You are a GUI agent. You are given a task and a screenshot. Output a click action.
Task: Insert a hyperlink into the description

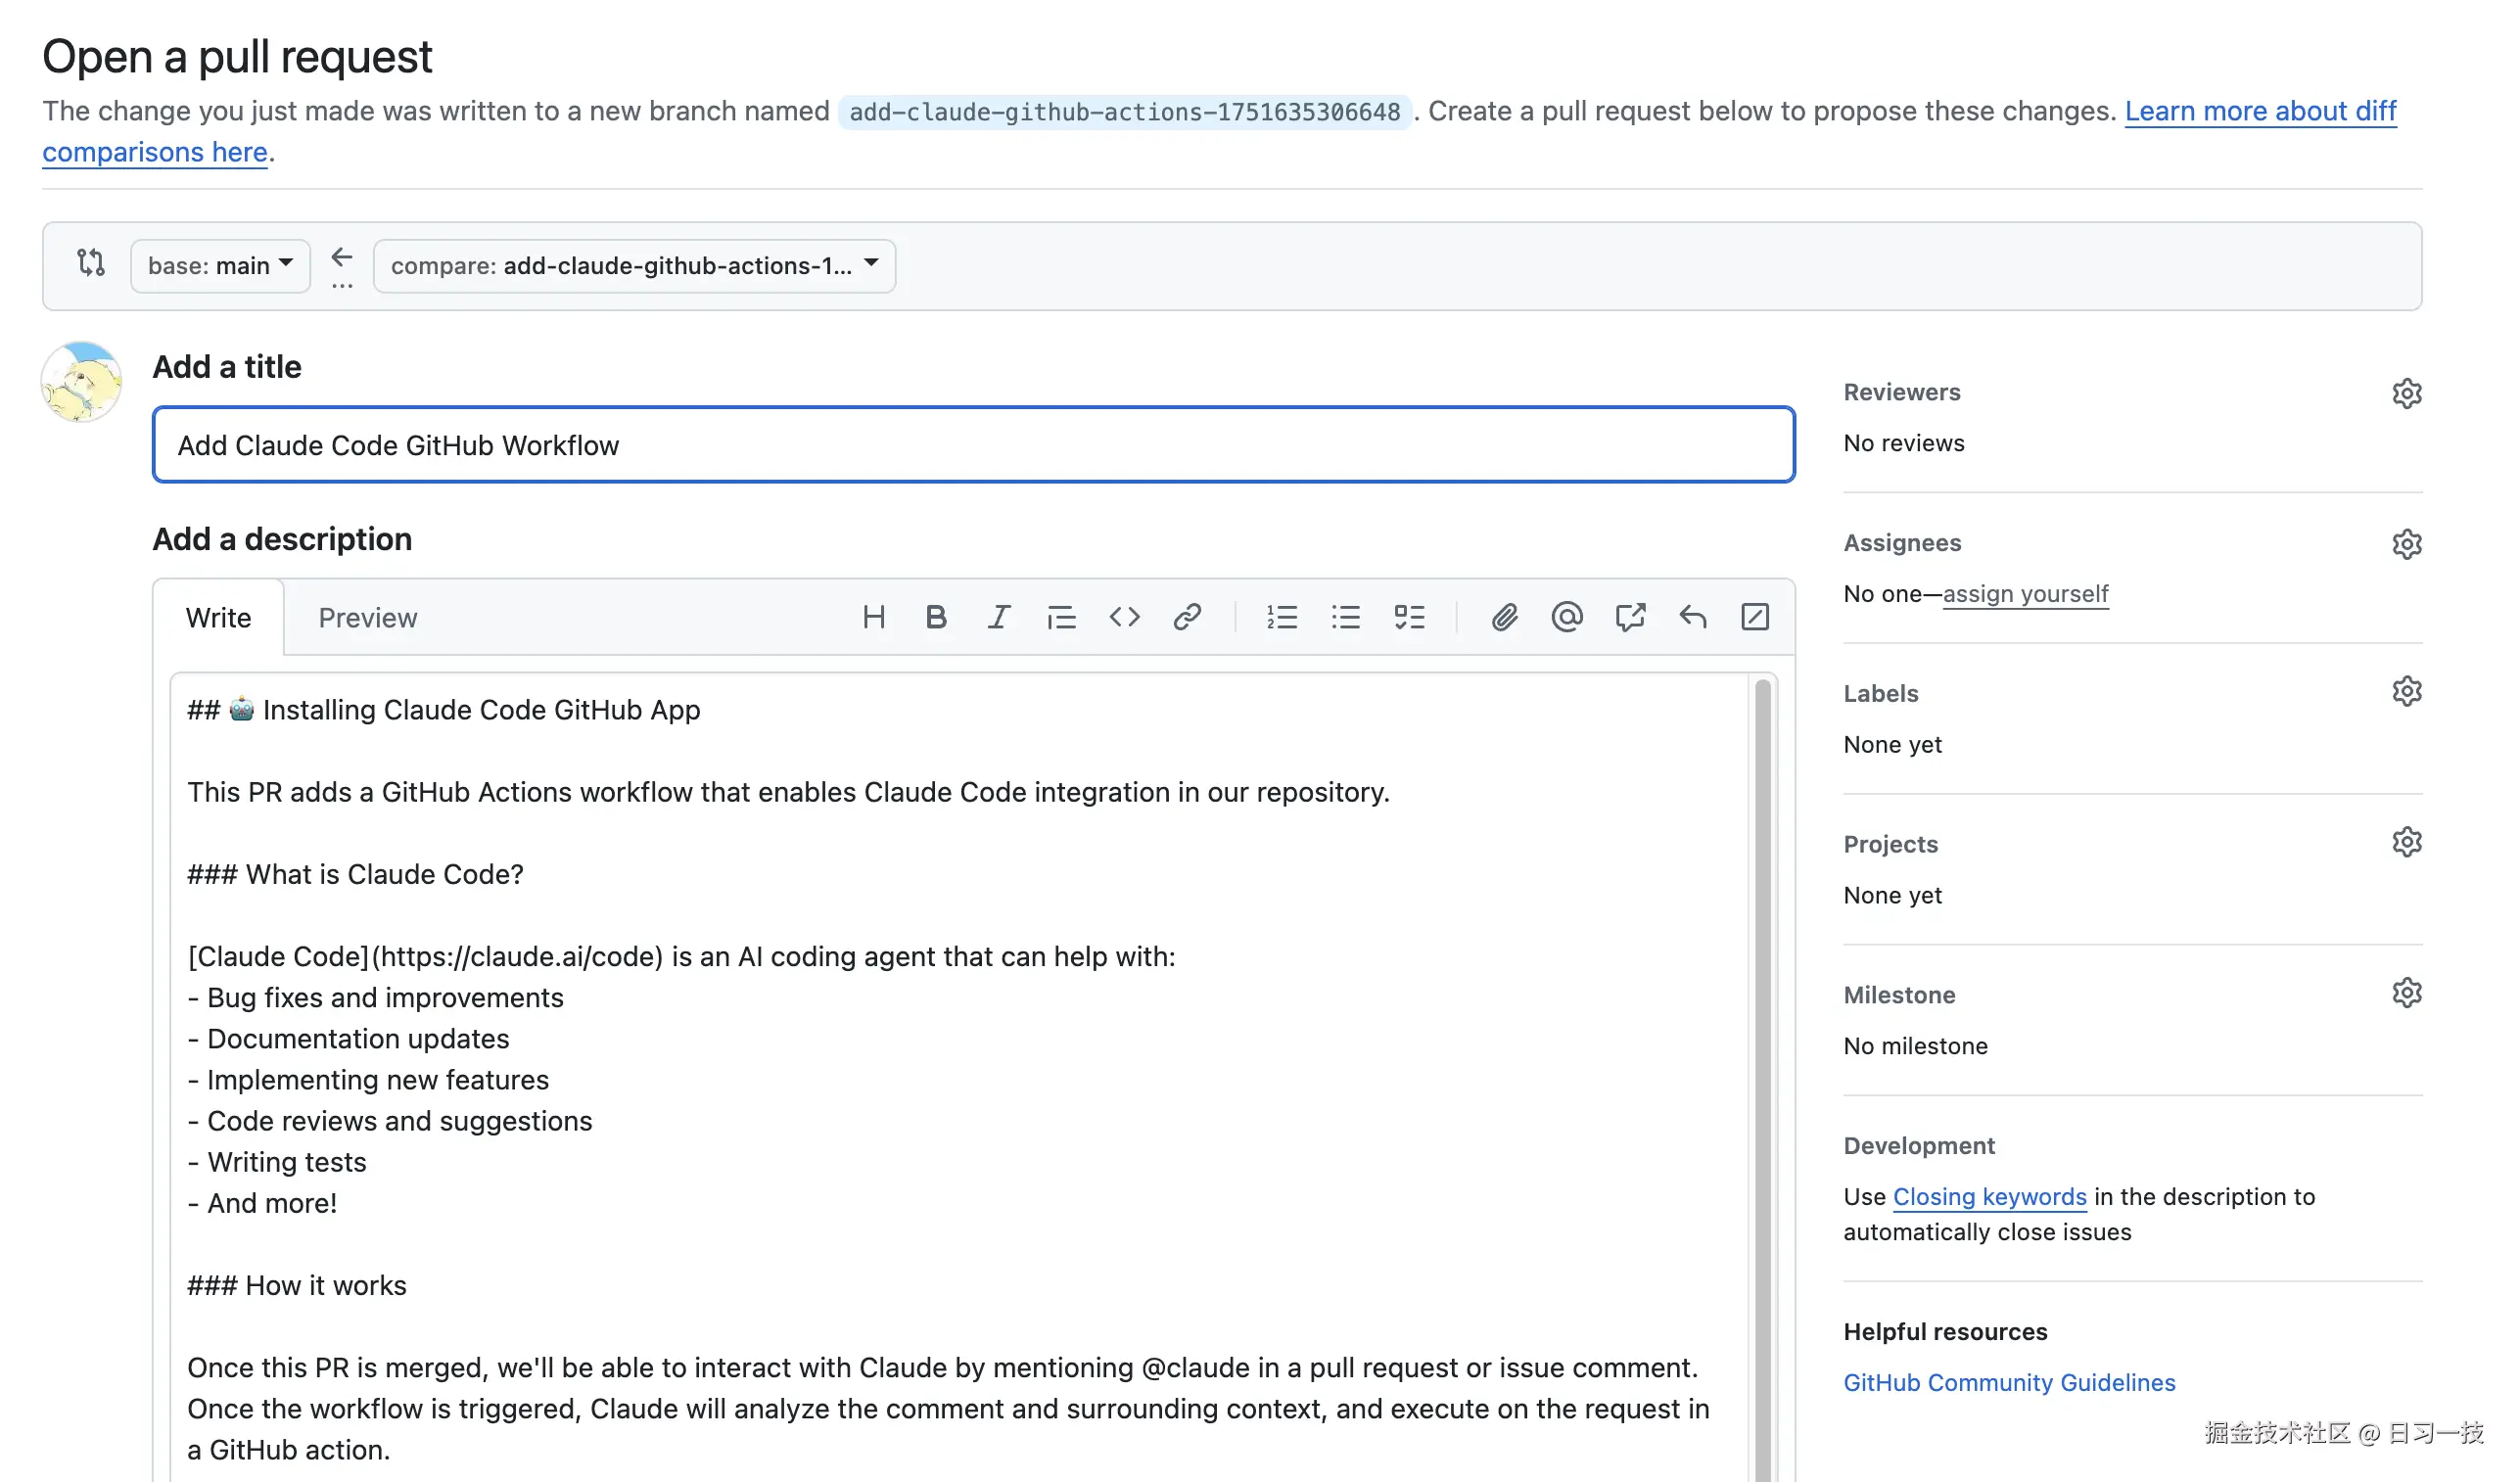pyautogui.click(x=1188, y=617)
